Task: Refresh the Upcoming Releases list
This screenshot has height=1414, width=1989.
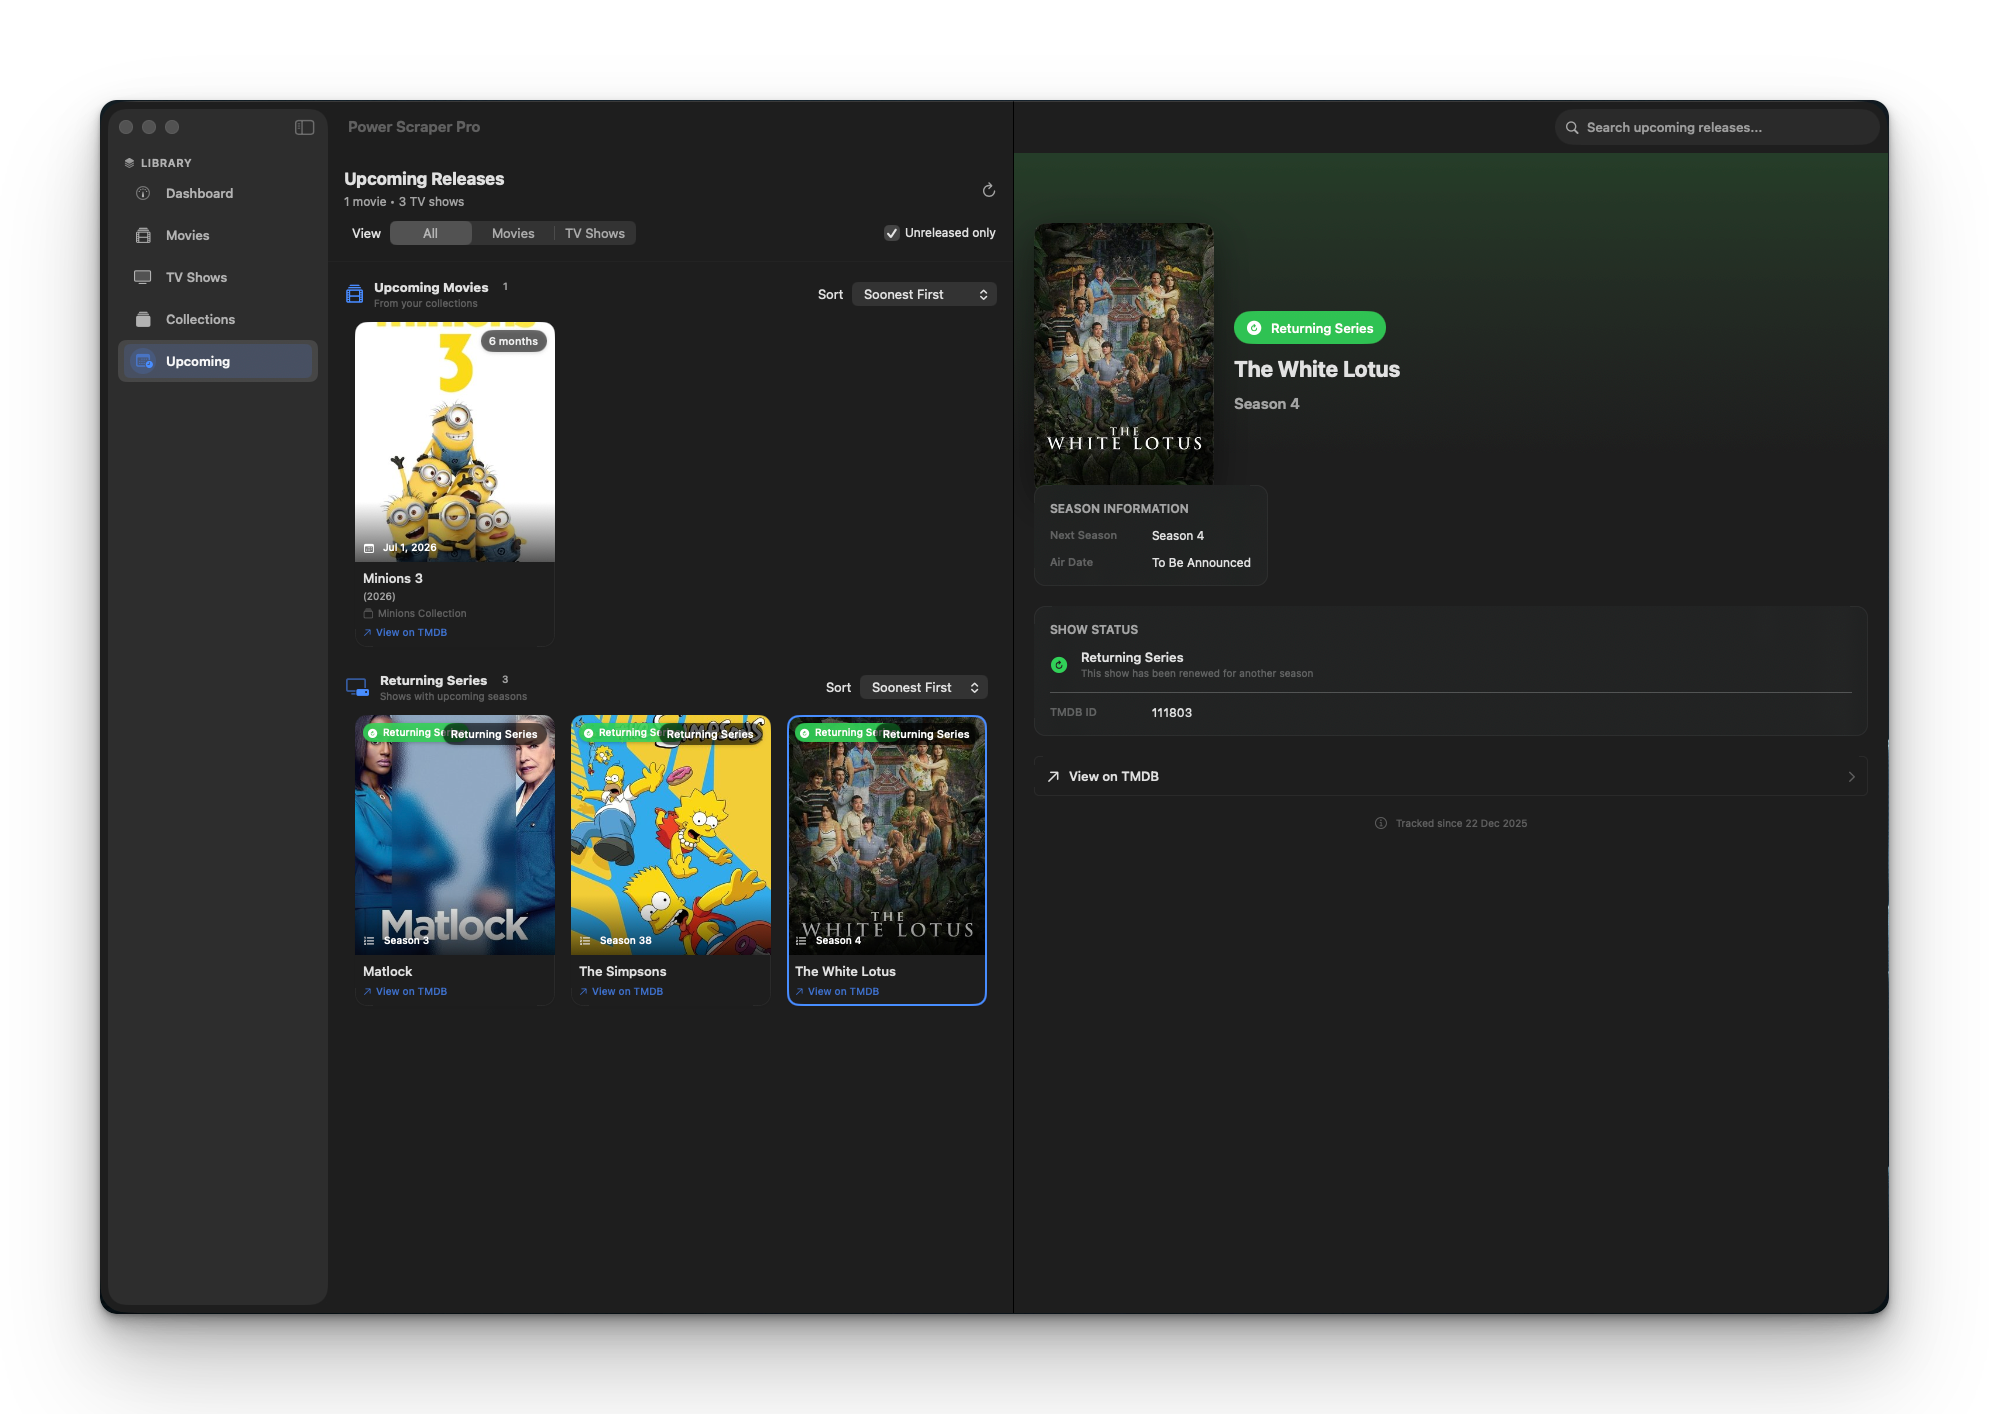Action: coord(988,189)
